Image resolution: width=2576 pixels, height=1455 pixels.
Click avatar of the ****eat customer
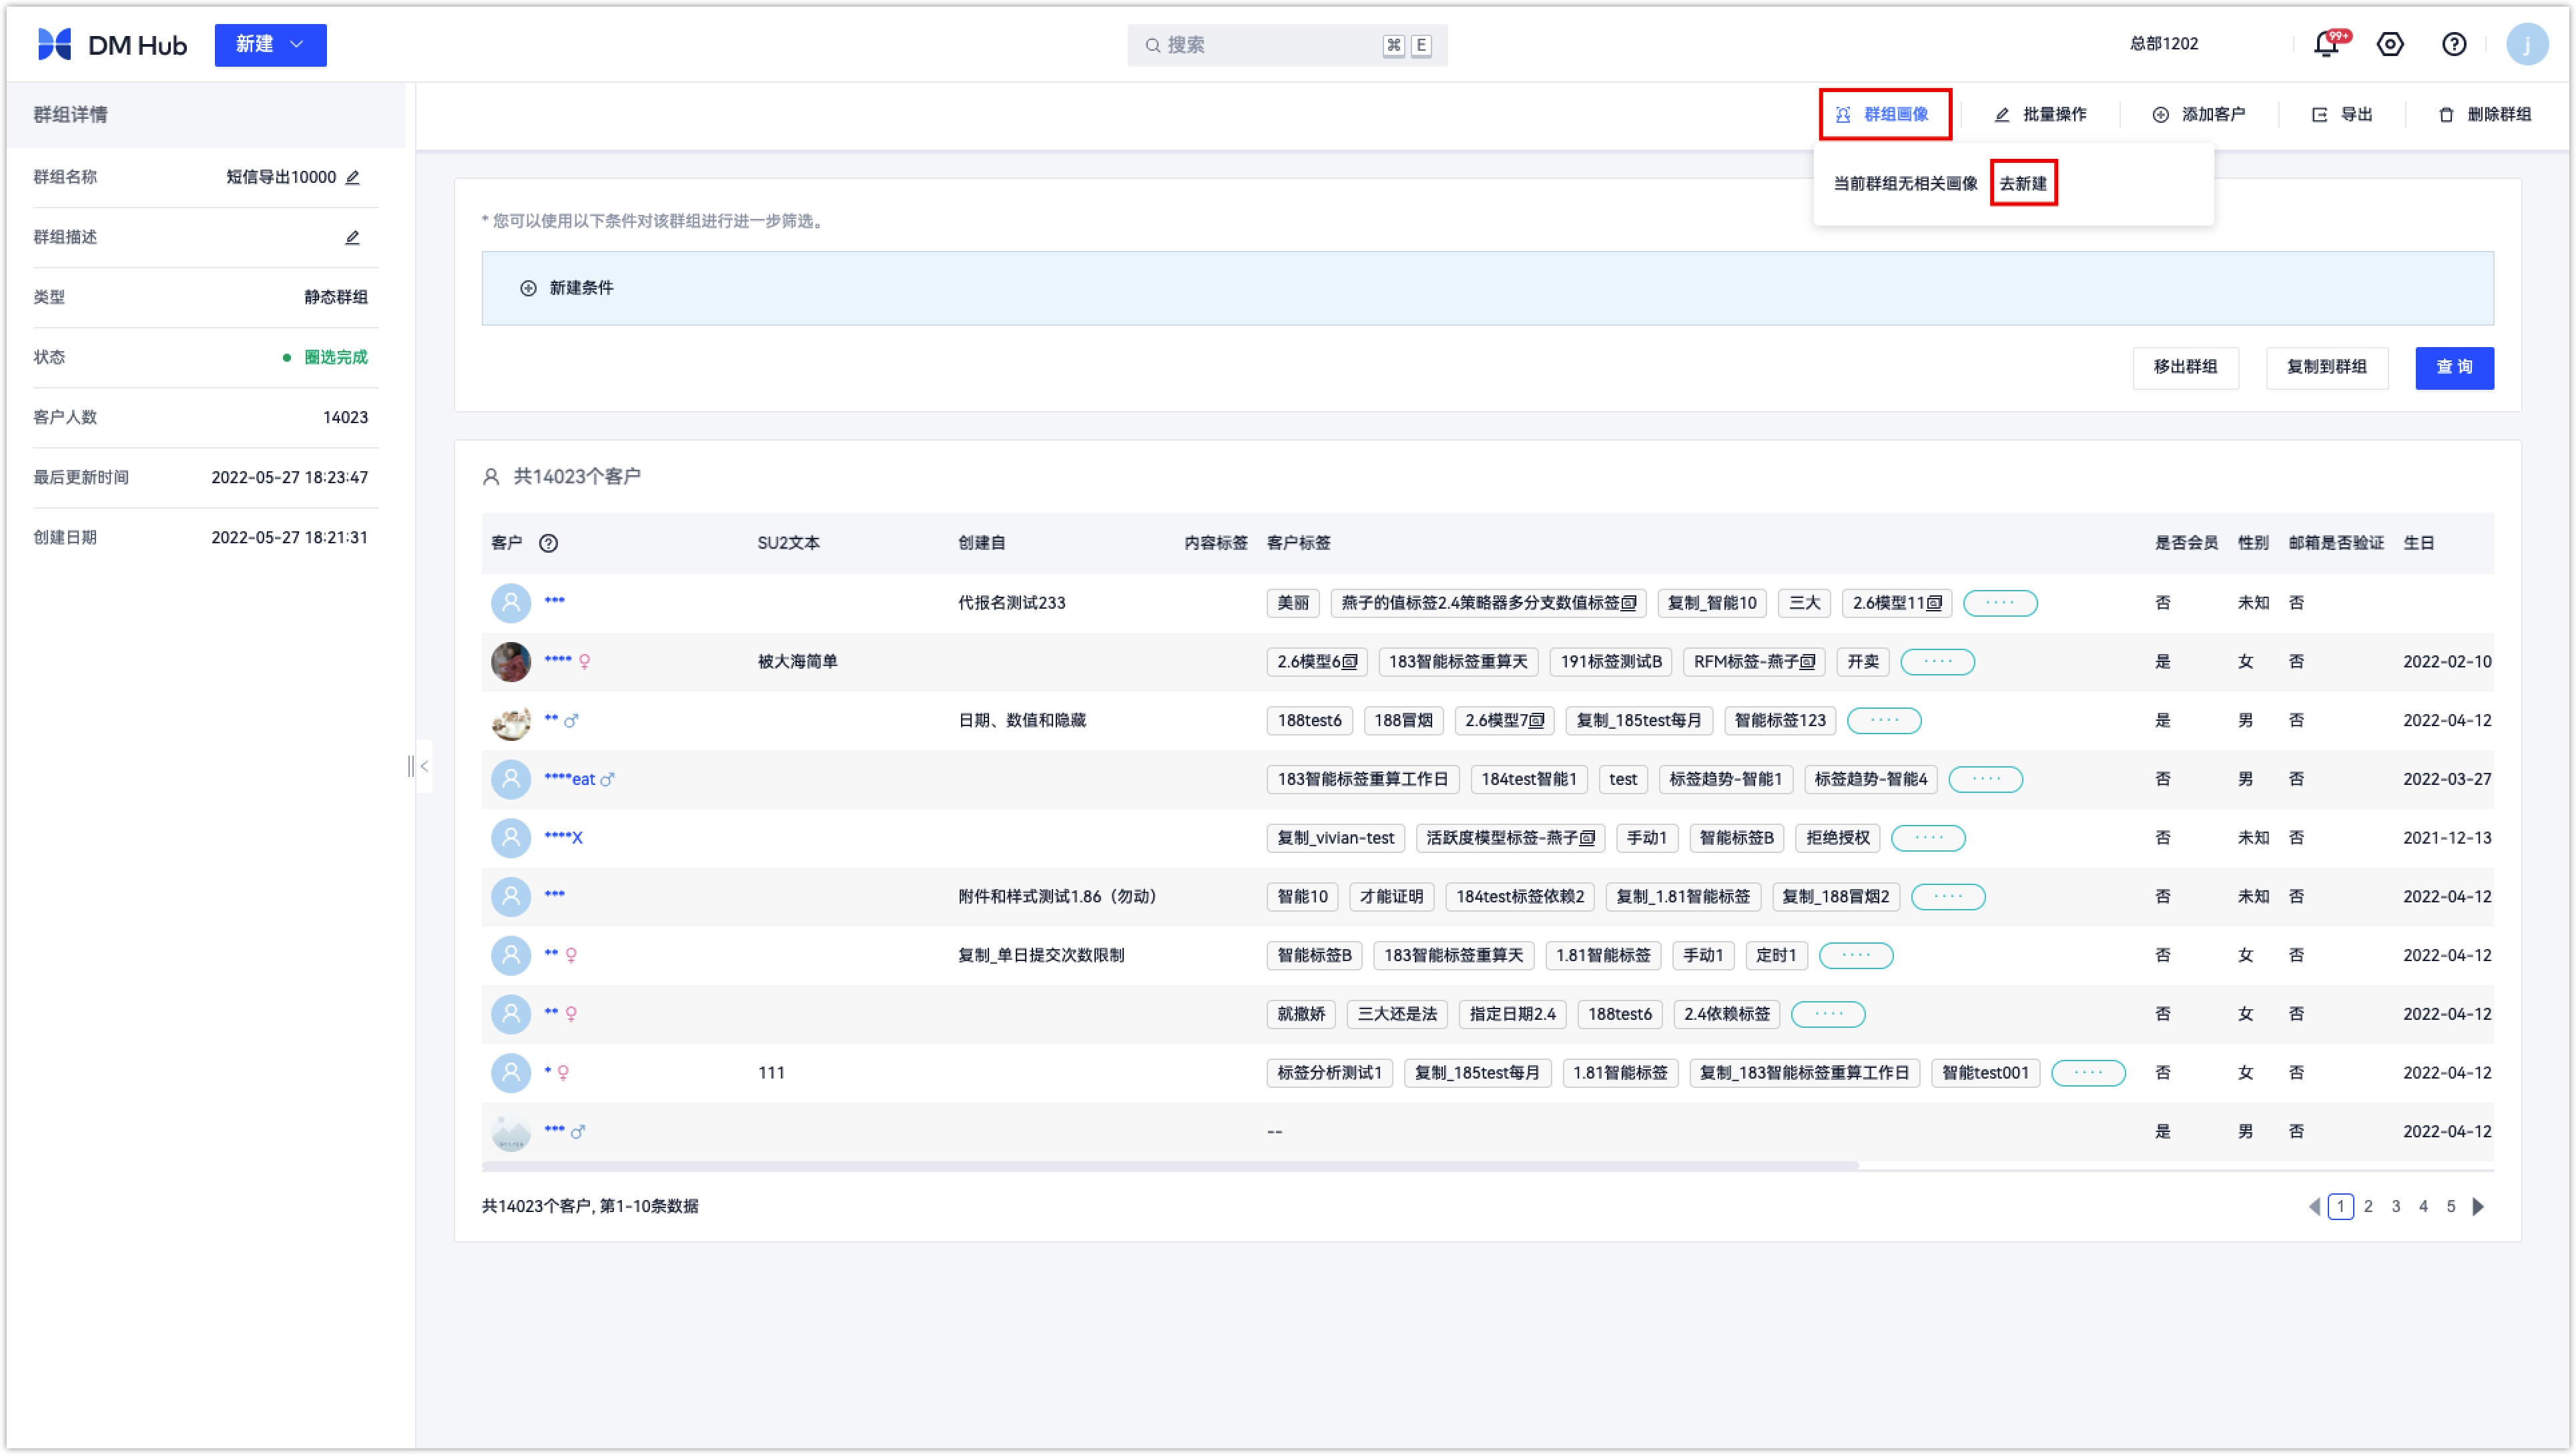tap(511, 779)
